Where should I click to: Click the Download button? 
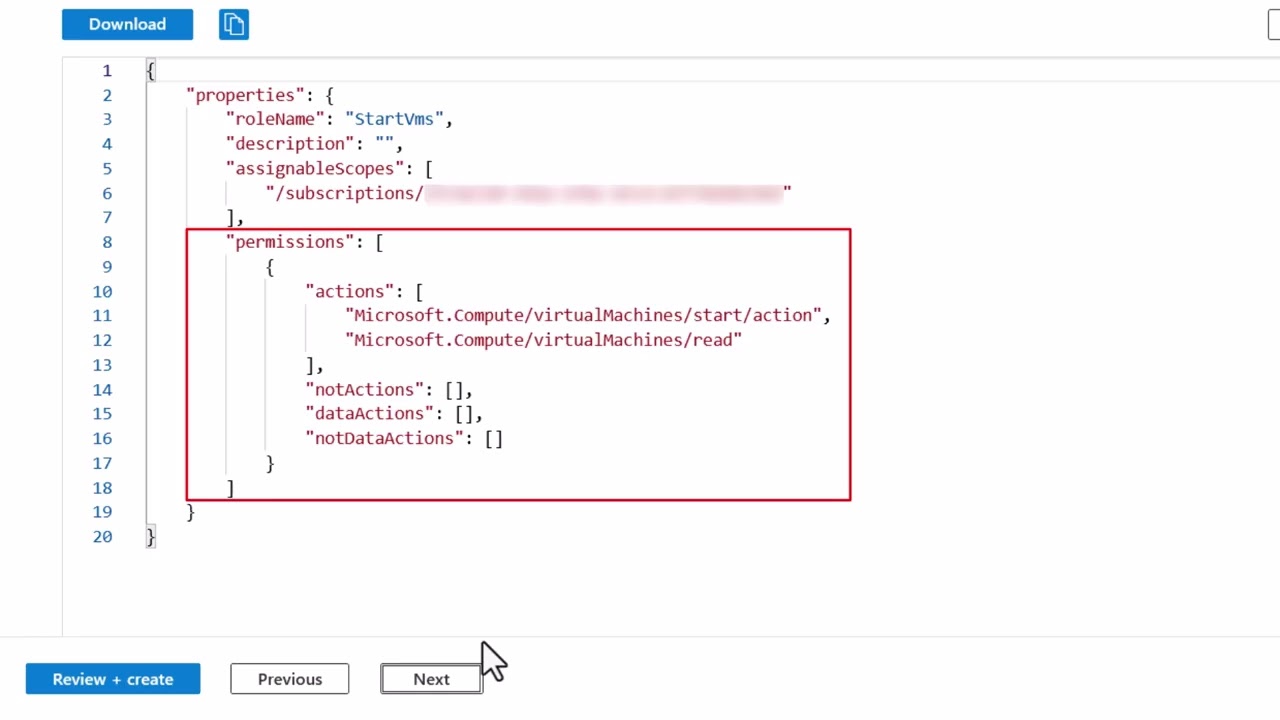pos(127,24)
